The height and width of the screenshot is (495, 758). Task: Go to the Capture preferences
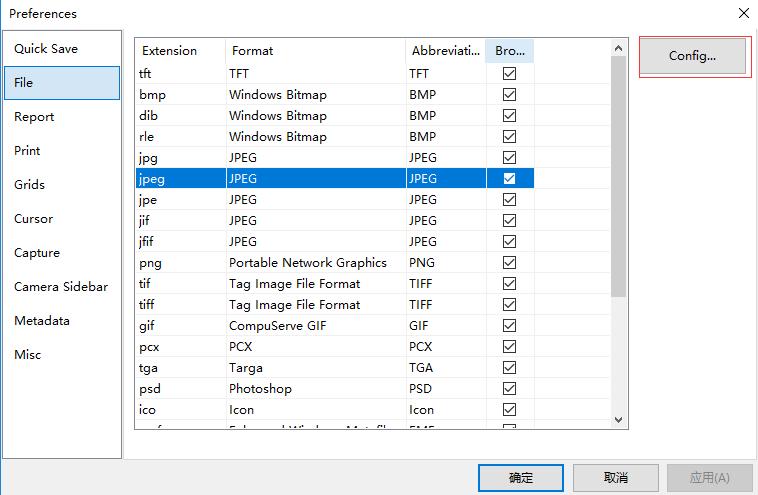click(x=37, y=253)
